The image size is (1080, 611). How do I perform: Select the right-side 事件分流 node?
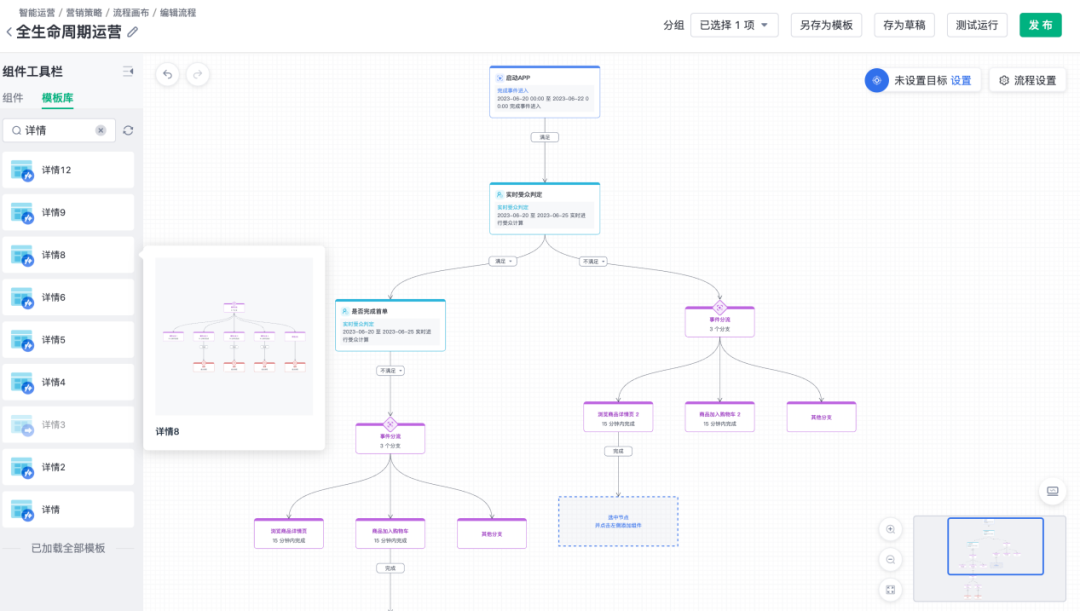(x=720, y=320)
